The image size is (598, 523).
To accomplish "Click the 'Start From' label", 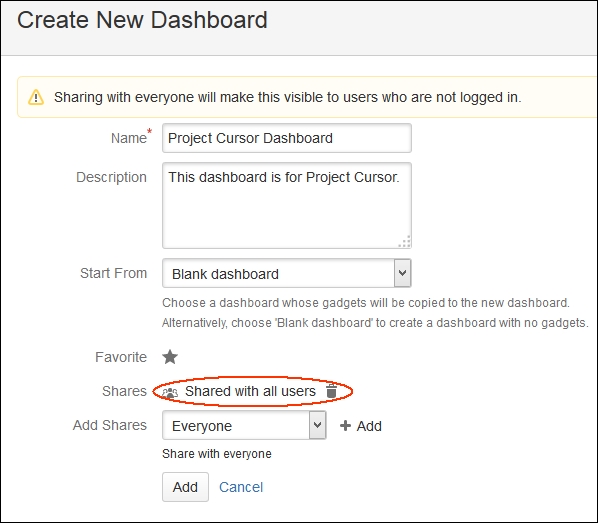I will pos(114,273).
